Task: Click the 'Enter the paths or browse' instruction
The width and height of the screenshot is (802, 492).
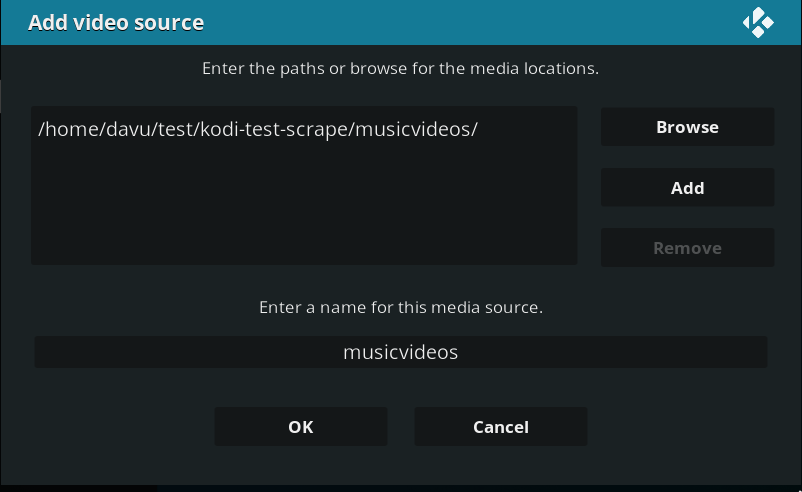Action: tap(400, 69)
